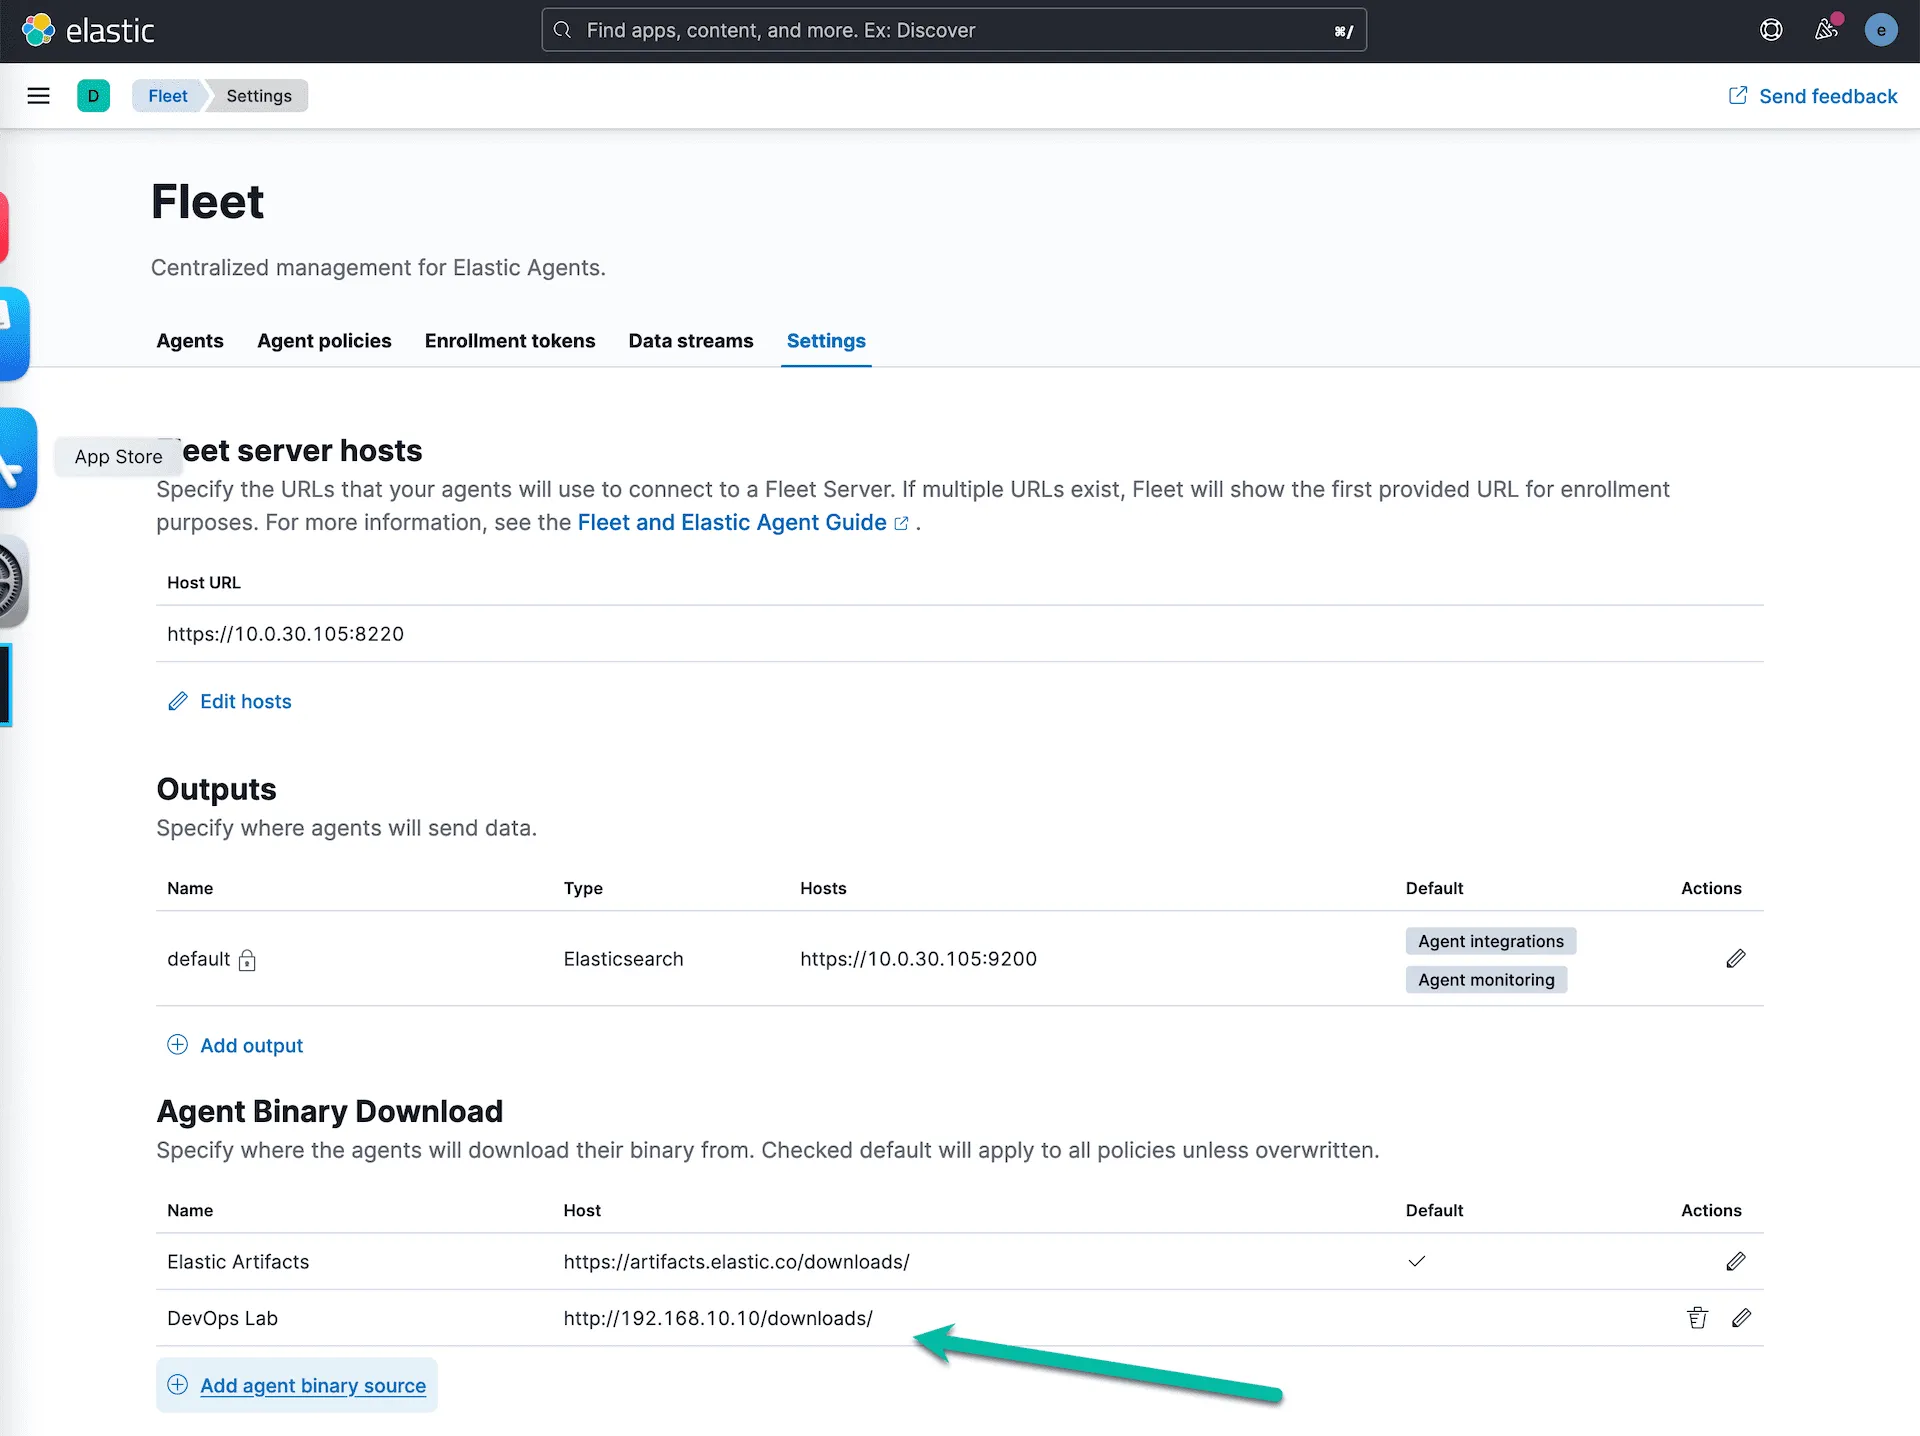
Task: Go to the Enrollment tokens tab
Action: click(x=510, y=341)
